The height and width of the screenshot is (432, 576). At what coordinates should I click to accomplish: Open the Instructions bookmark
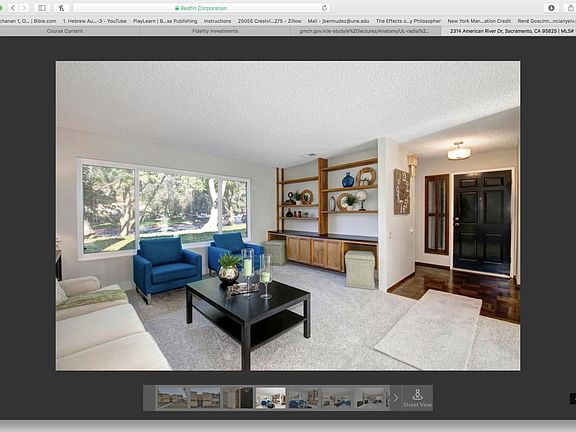click(217, 21)
